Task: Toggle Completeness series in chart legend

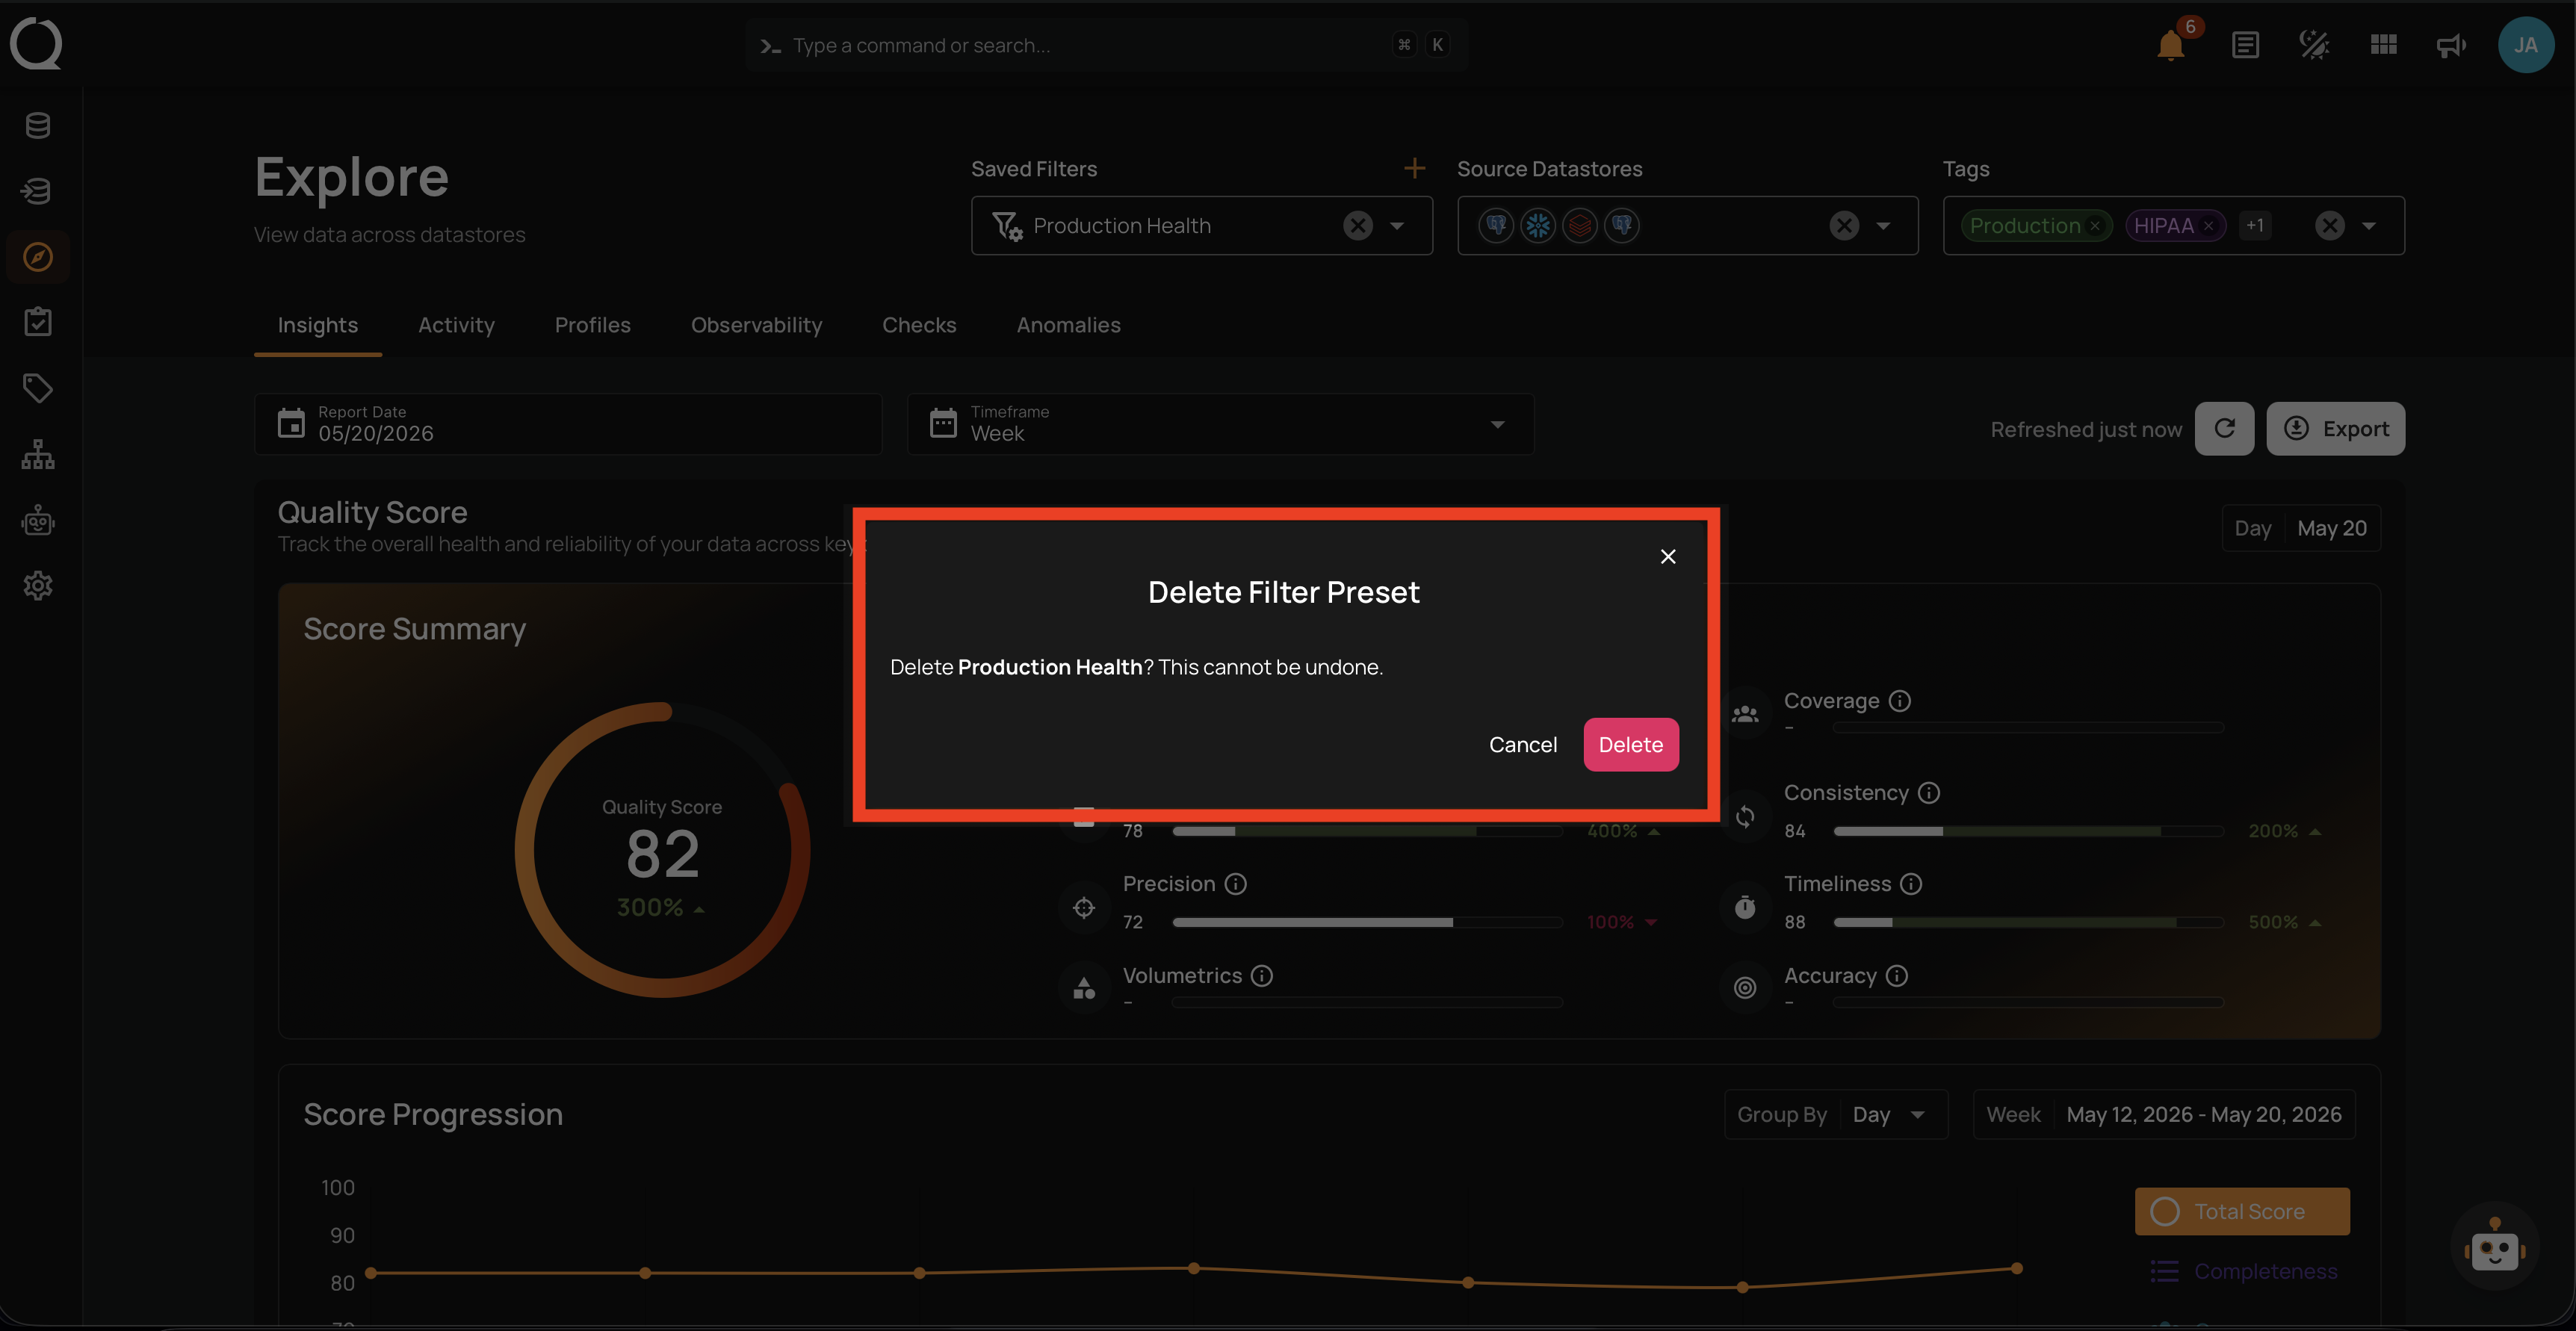Action: pos(2244,1272)
